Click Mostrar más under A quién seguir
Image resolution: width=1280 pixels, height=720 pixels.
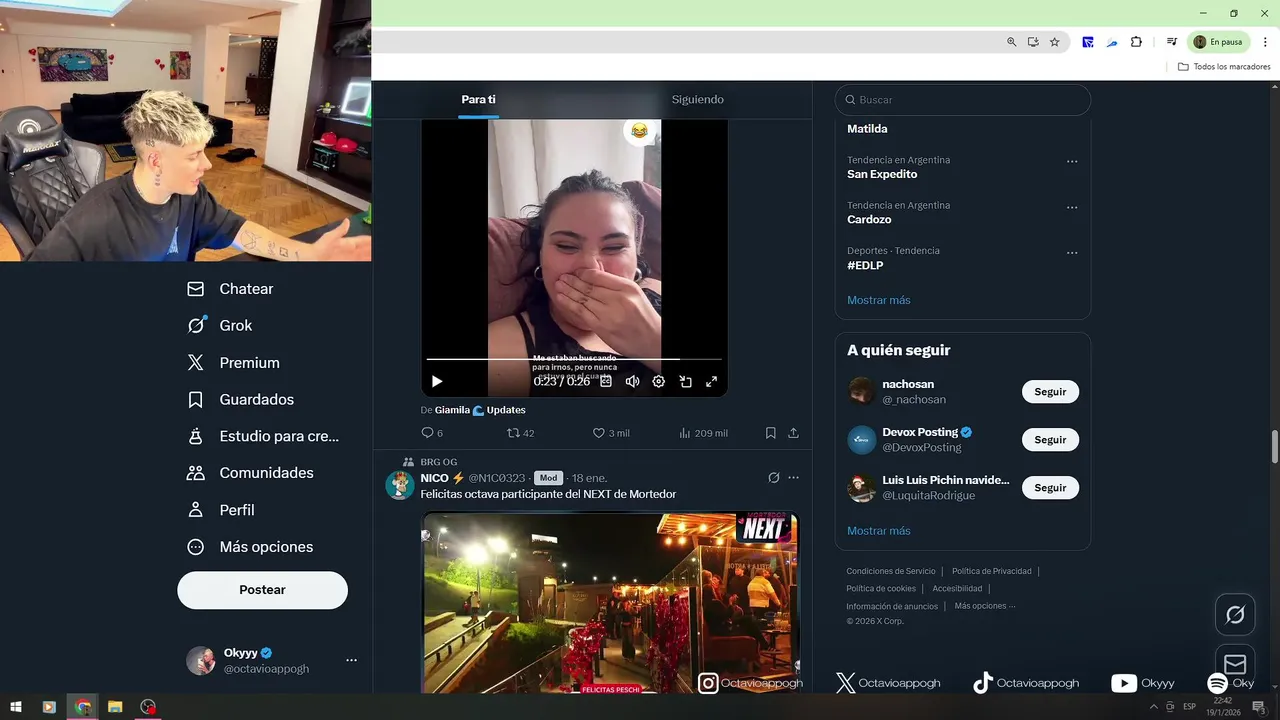879,531
